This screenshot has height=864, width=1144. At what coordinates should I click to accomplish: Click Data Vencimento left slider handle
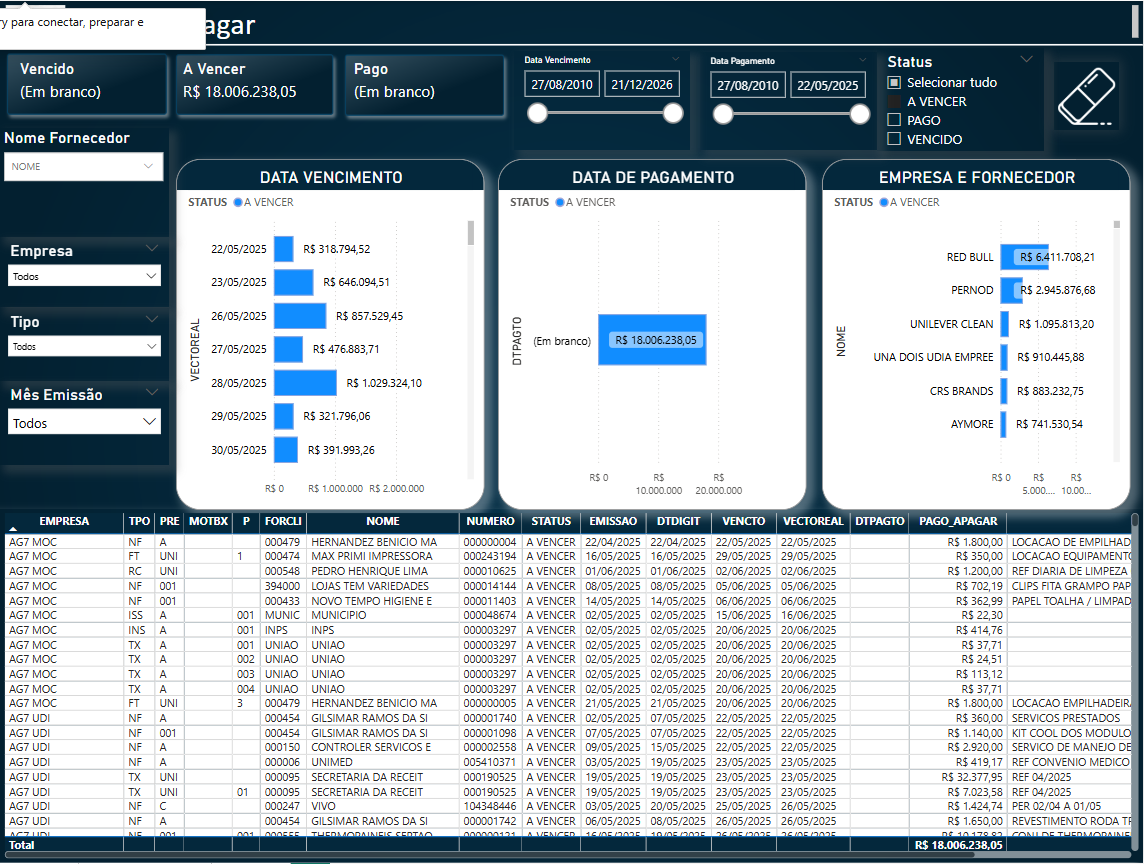coord(538,113)
